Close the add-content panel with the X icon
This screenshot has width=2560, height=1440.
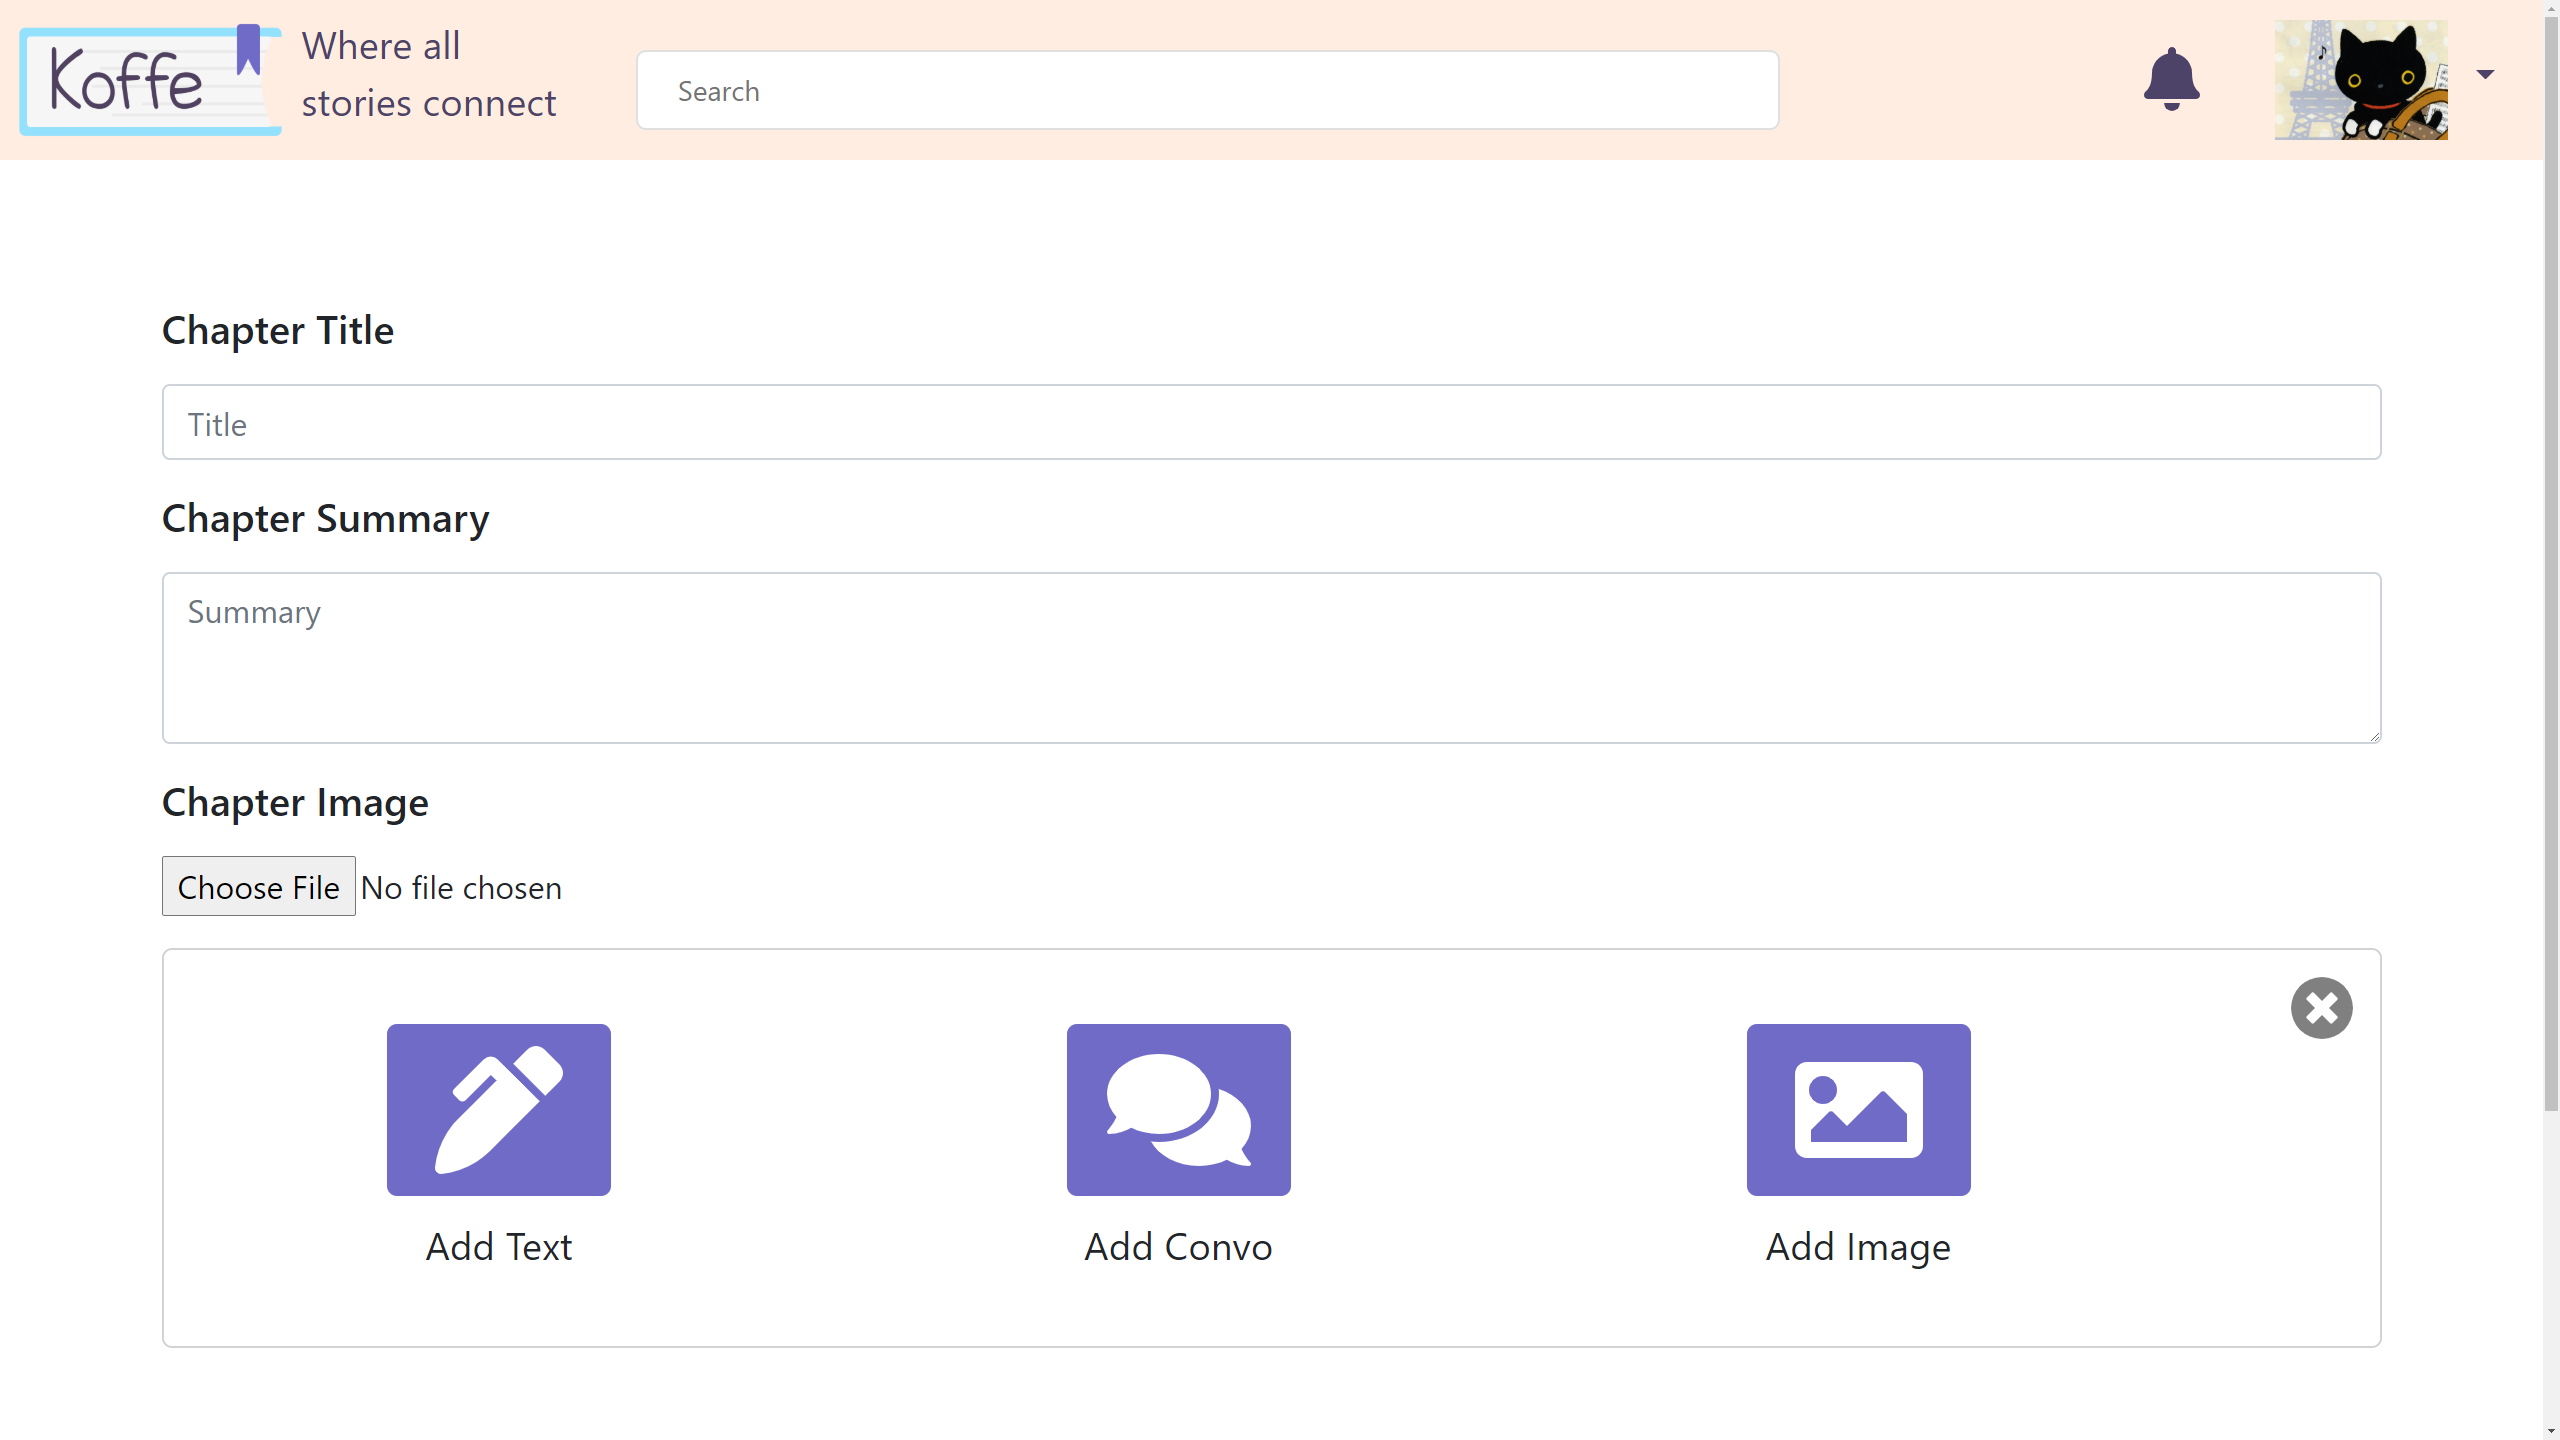[2321, 1007]
